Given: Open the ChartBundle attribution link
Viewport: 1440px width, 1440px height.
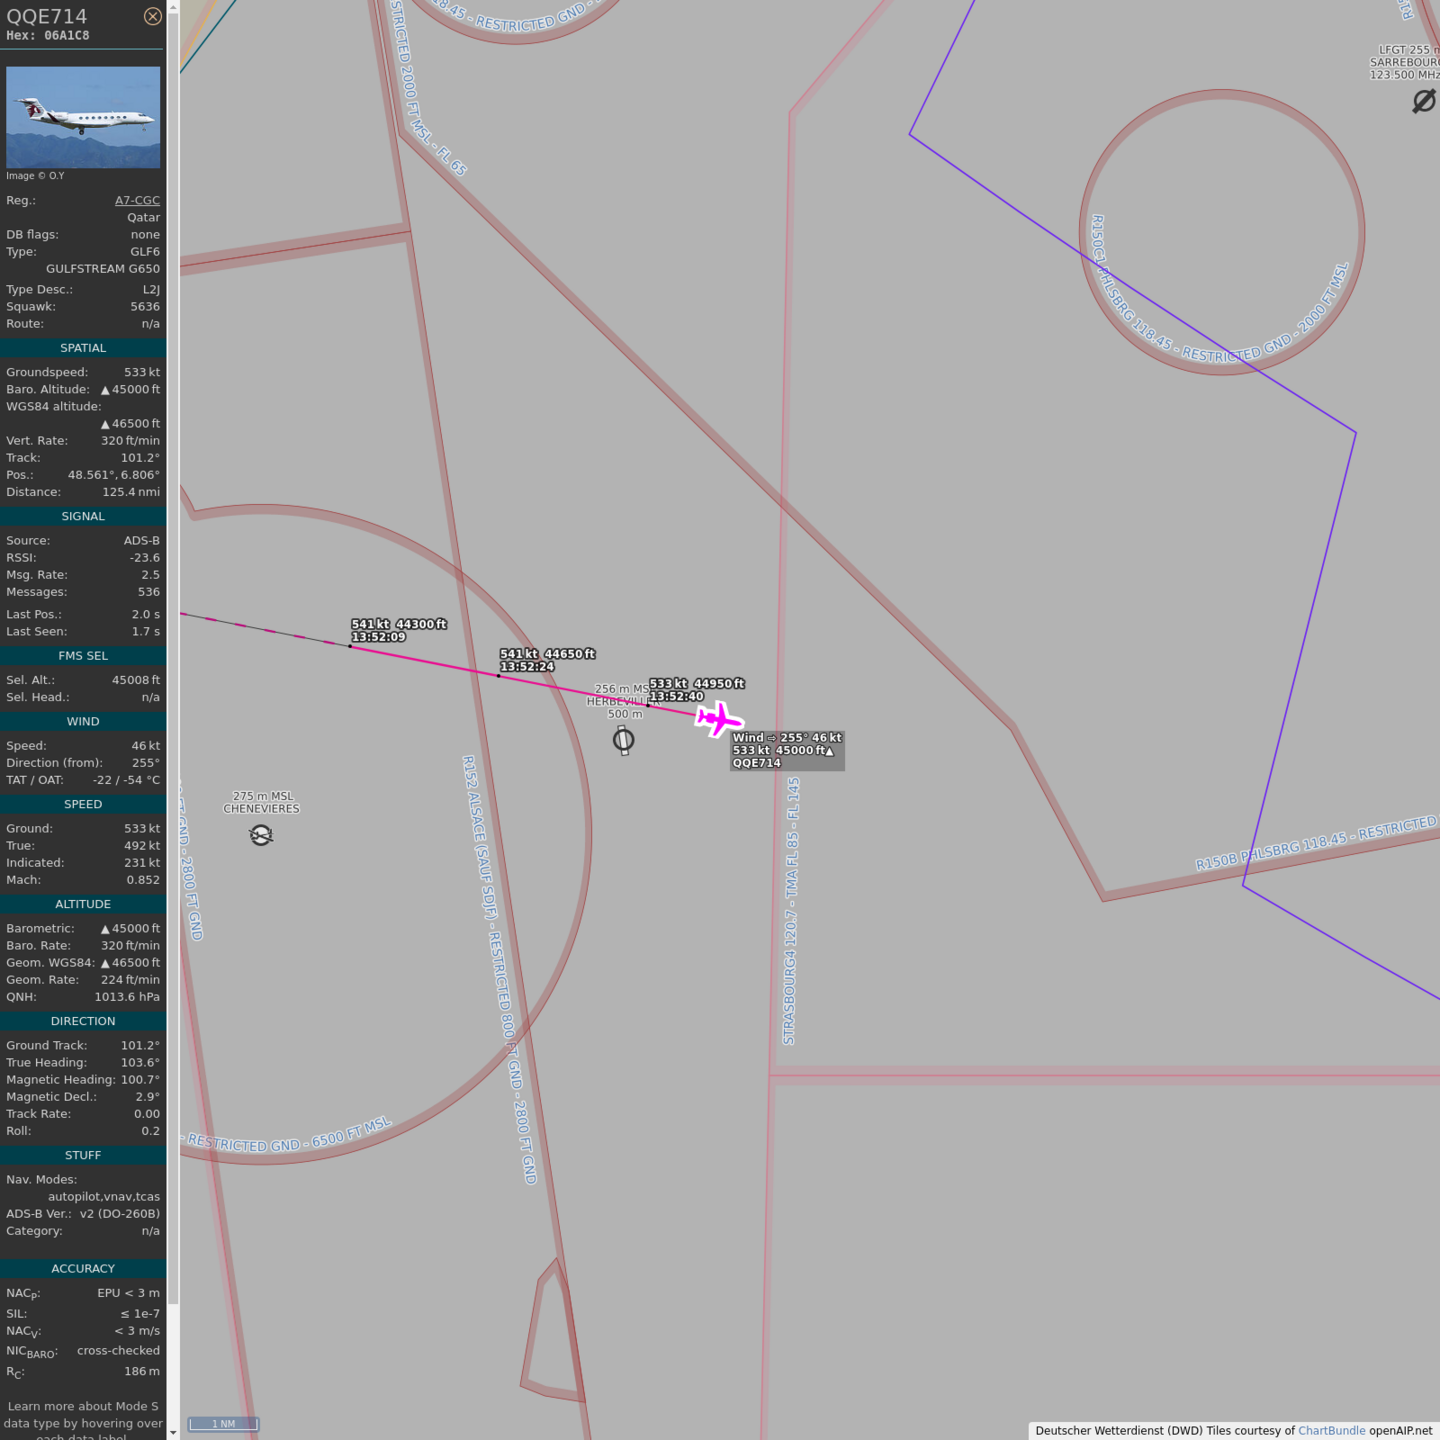Looking at the screenshot, I should point(1331,1430).
